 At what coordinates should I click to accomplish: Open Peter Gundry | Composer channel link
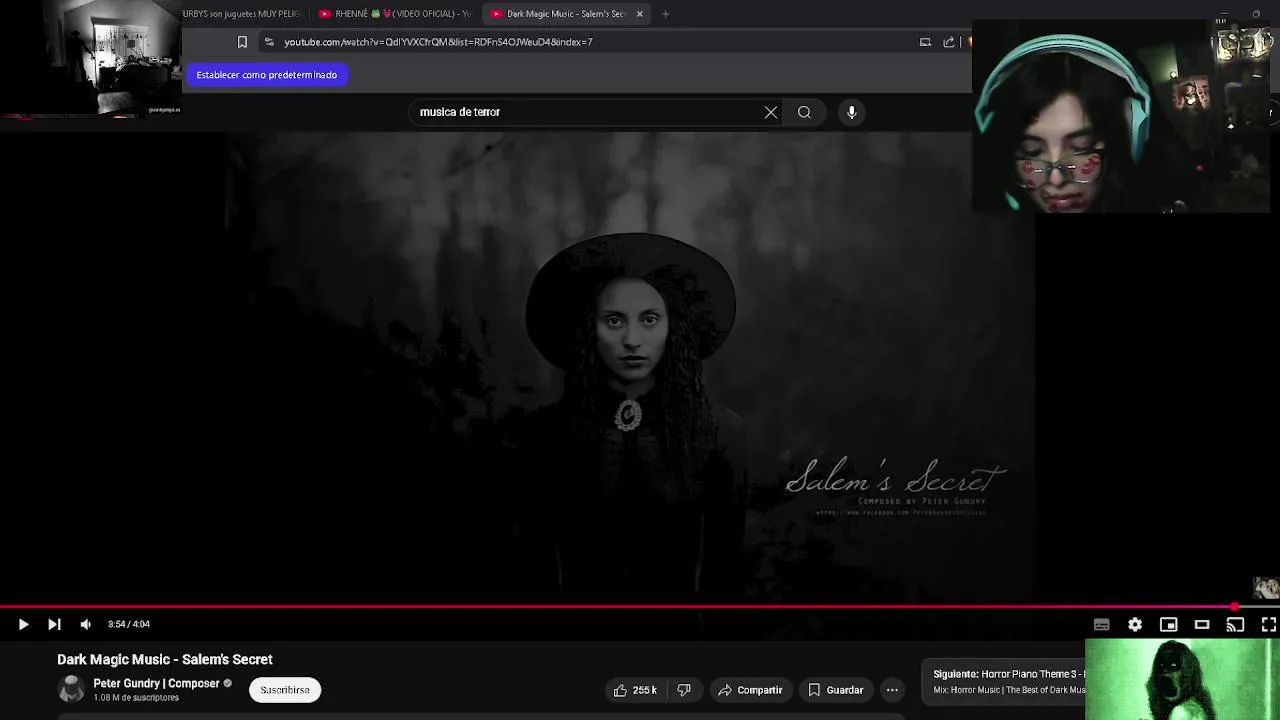[156, 683]
